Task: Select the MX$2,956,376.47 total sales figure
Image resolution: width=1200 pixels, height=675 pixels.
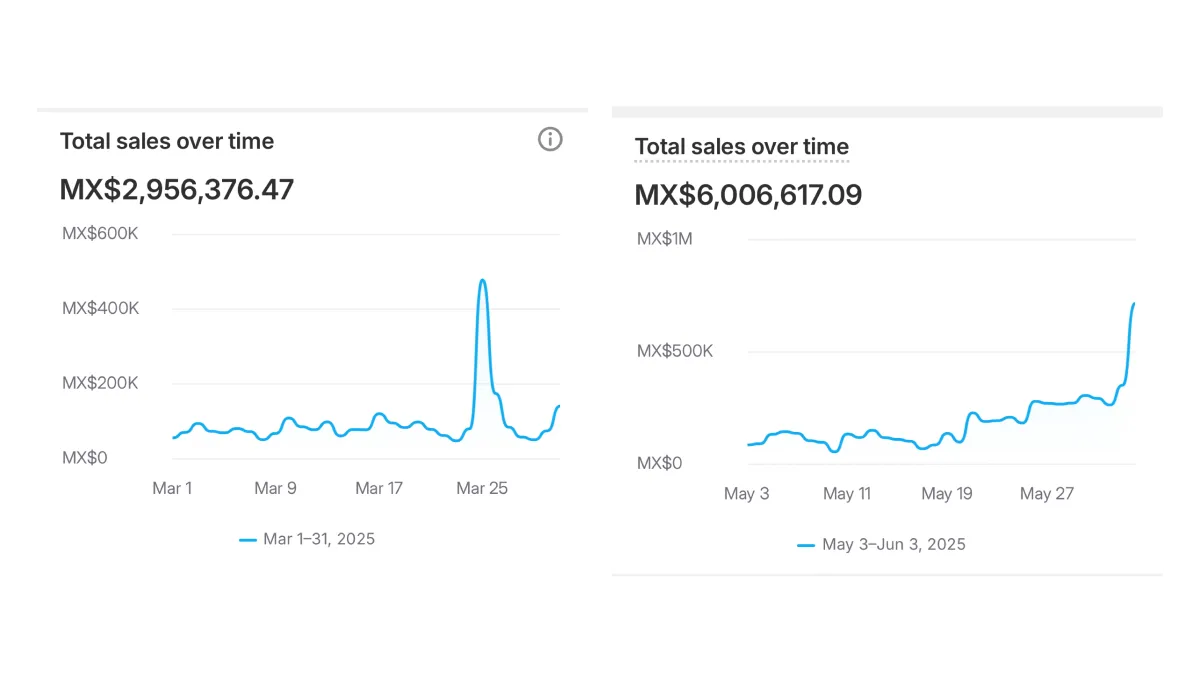Action: pyautogui.click(x=177, y=189)
